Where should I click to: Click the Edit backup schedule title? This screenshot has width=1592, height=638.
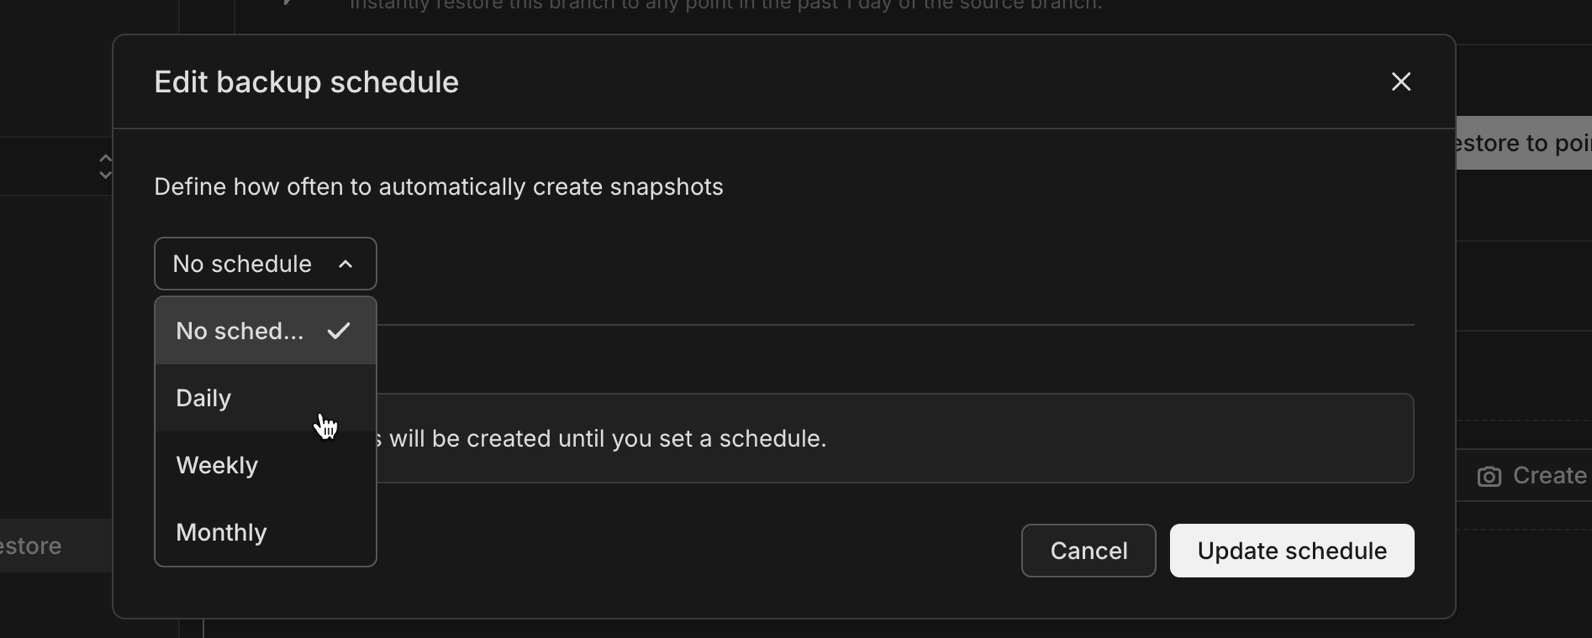point(306,82)
